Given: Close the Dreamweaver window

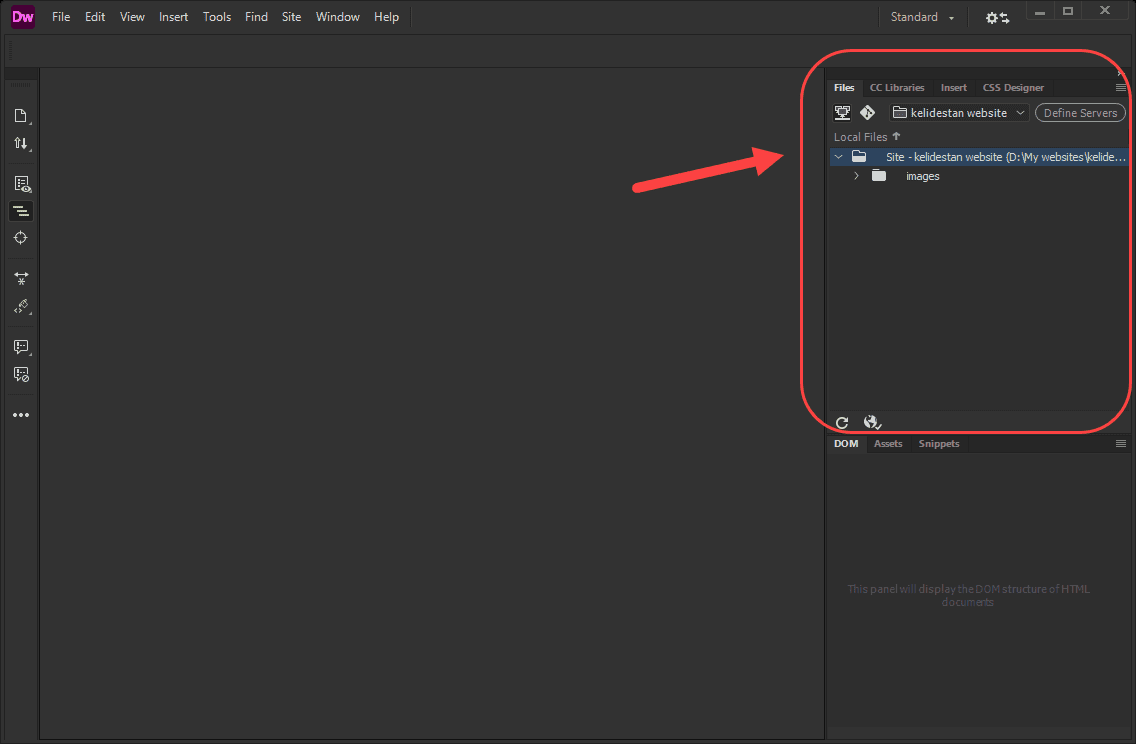Looking at the screenshot, I should [x=1104, y=11].
